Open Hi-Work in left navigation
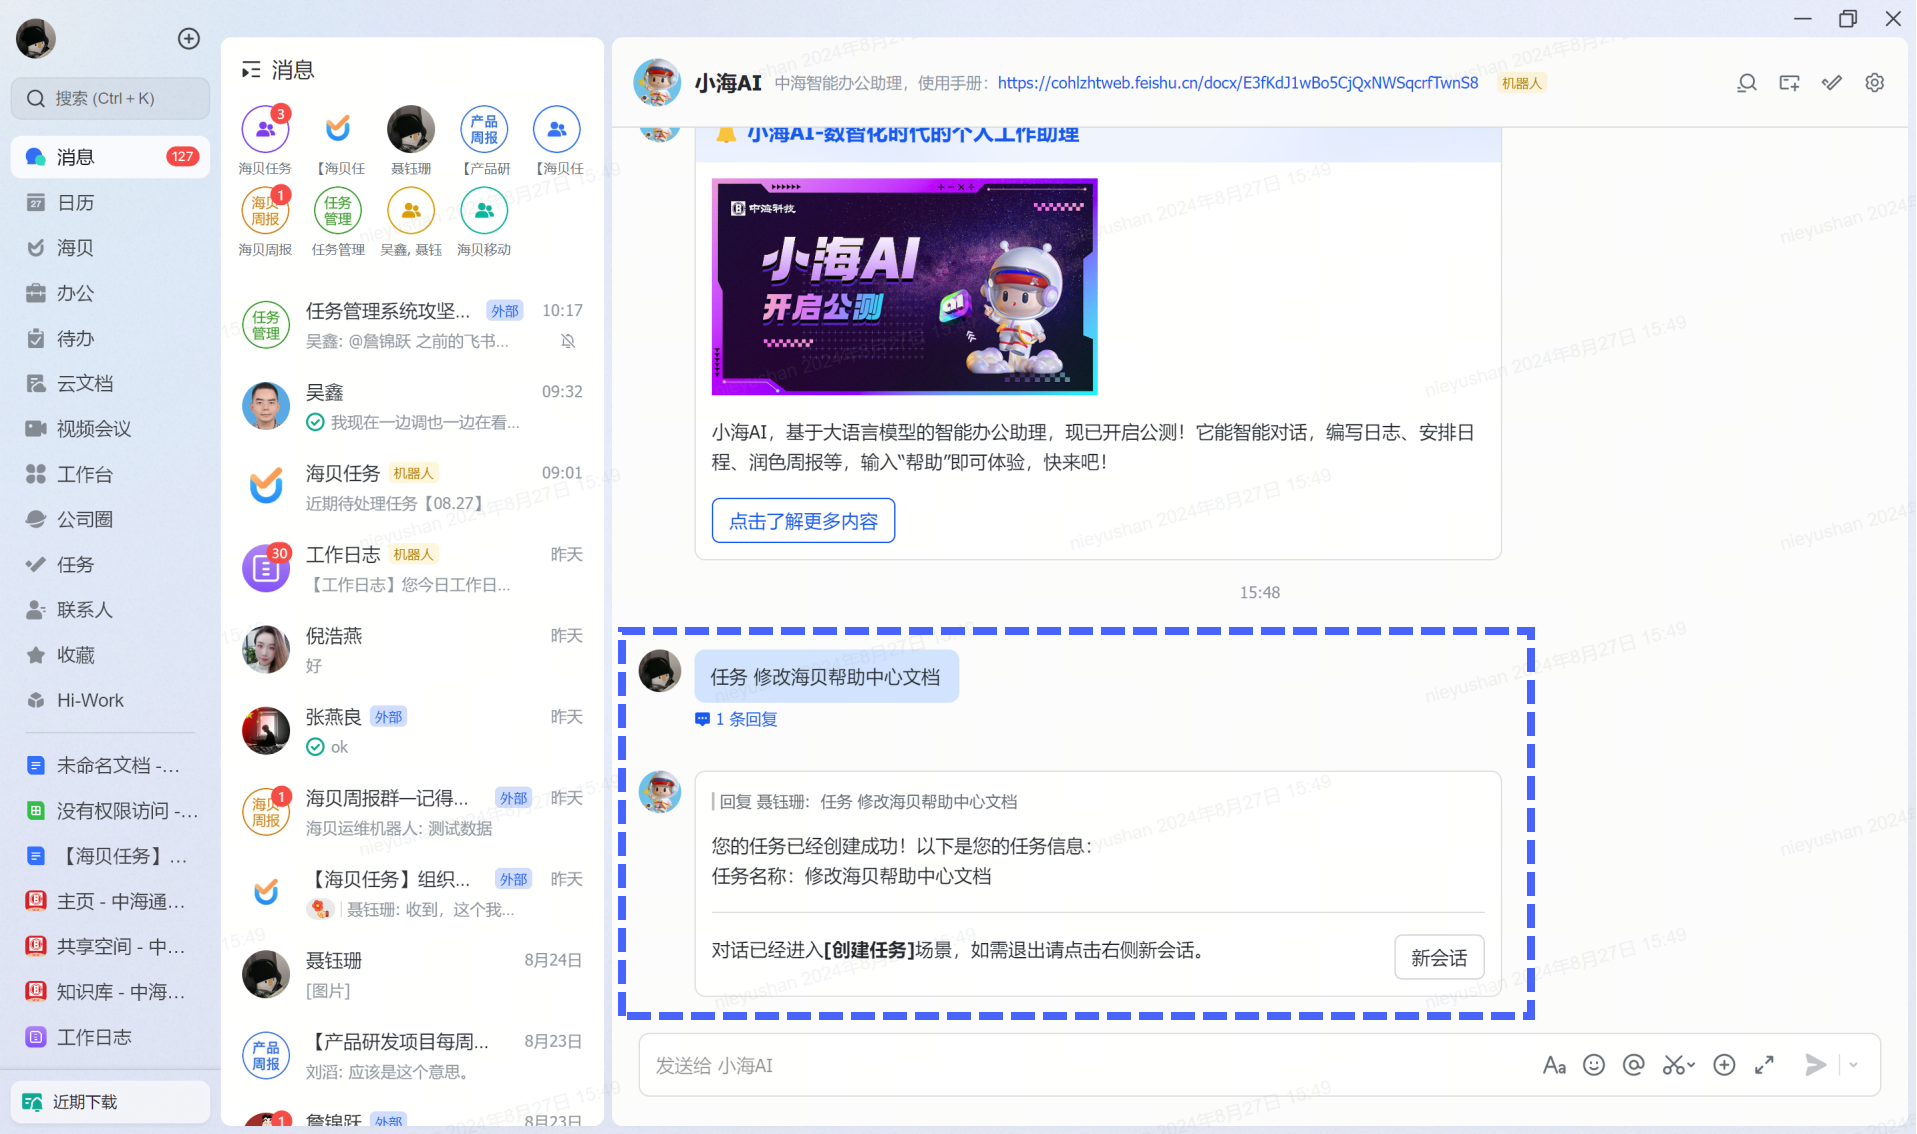 tap(110, 700)
